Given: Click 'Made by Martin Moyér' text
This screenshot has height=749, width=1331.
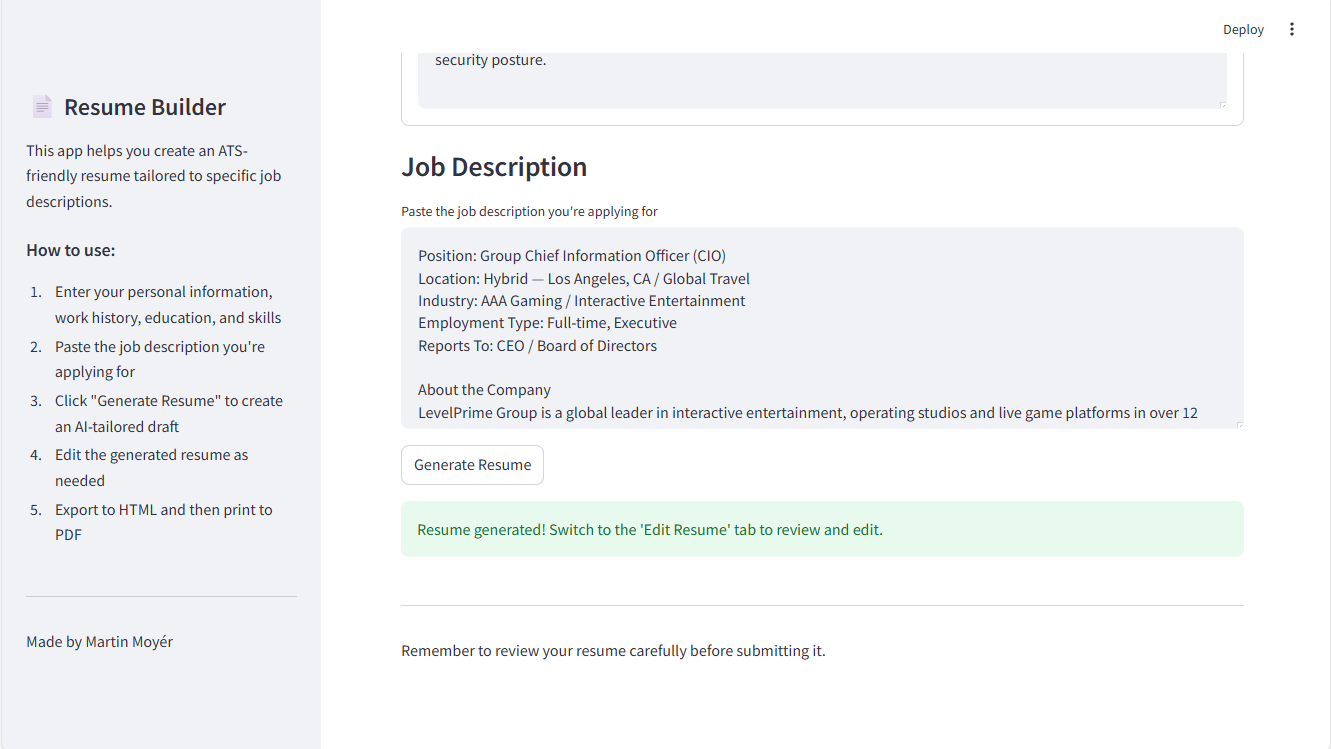Looking at the screenshot, I should click(x=99, y=642).
